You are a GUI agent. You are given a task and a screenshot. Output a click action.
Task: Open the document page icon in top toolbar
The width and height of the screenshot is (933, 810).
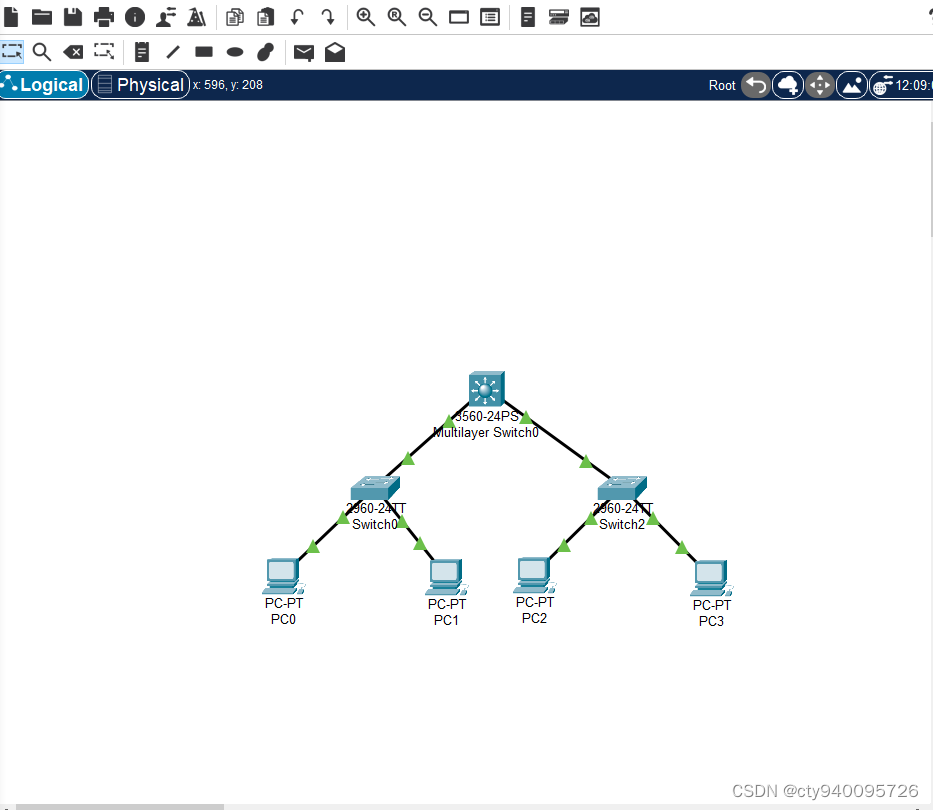pos(528,17)
